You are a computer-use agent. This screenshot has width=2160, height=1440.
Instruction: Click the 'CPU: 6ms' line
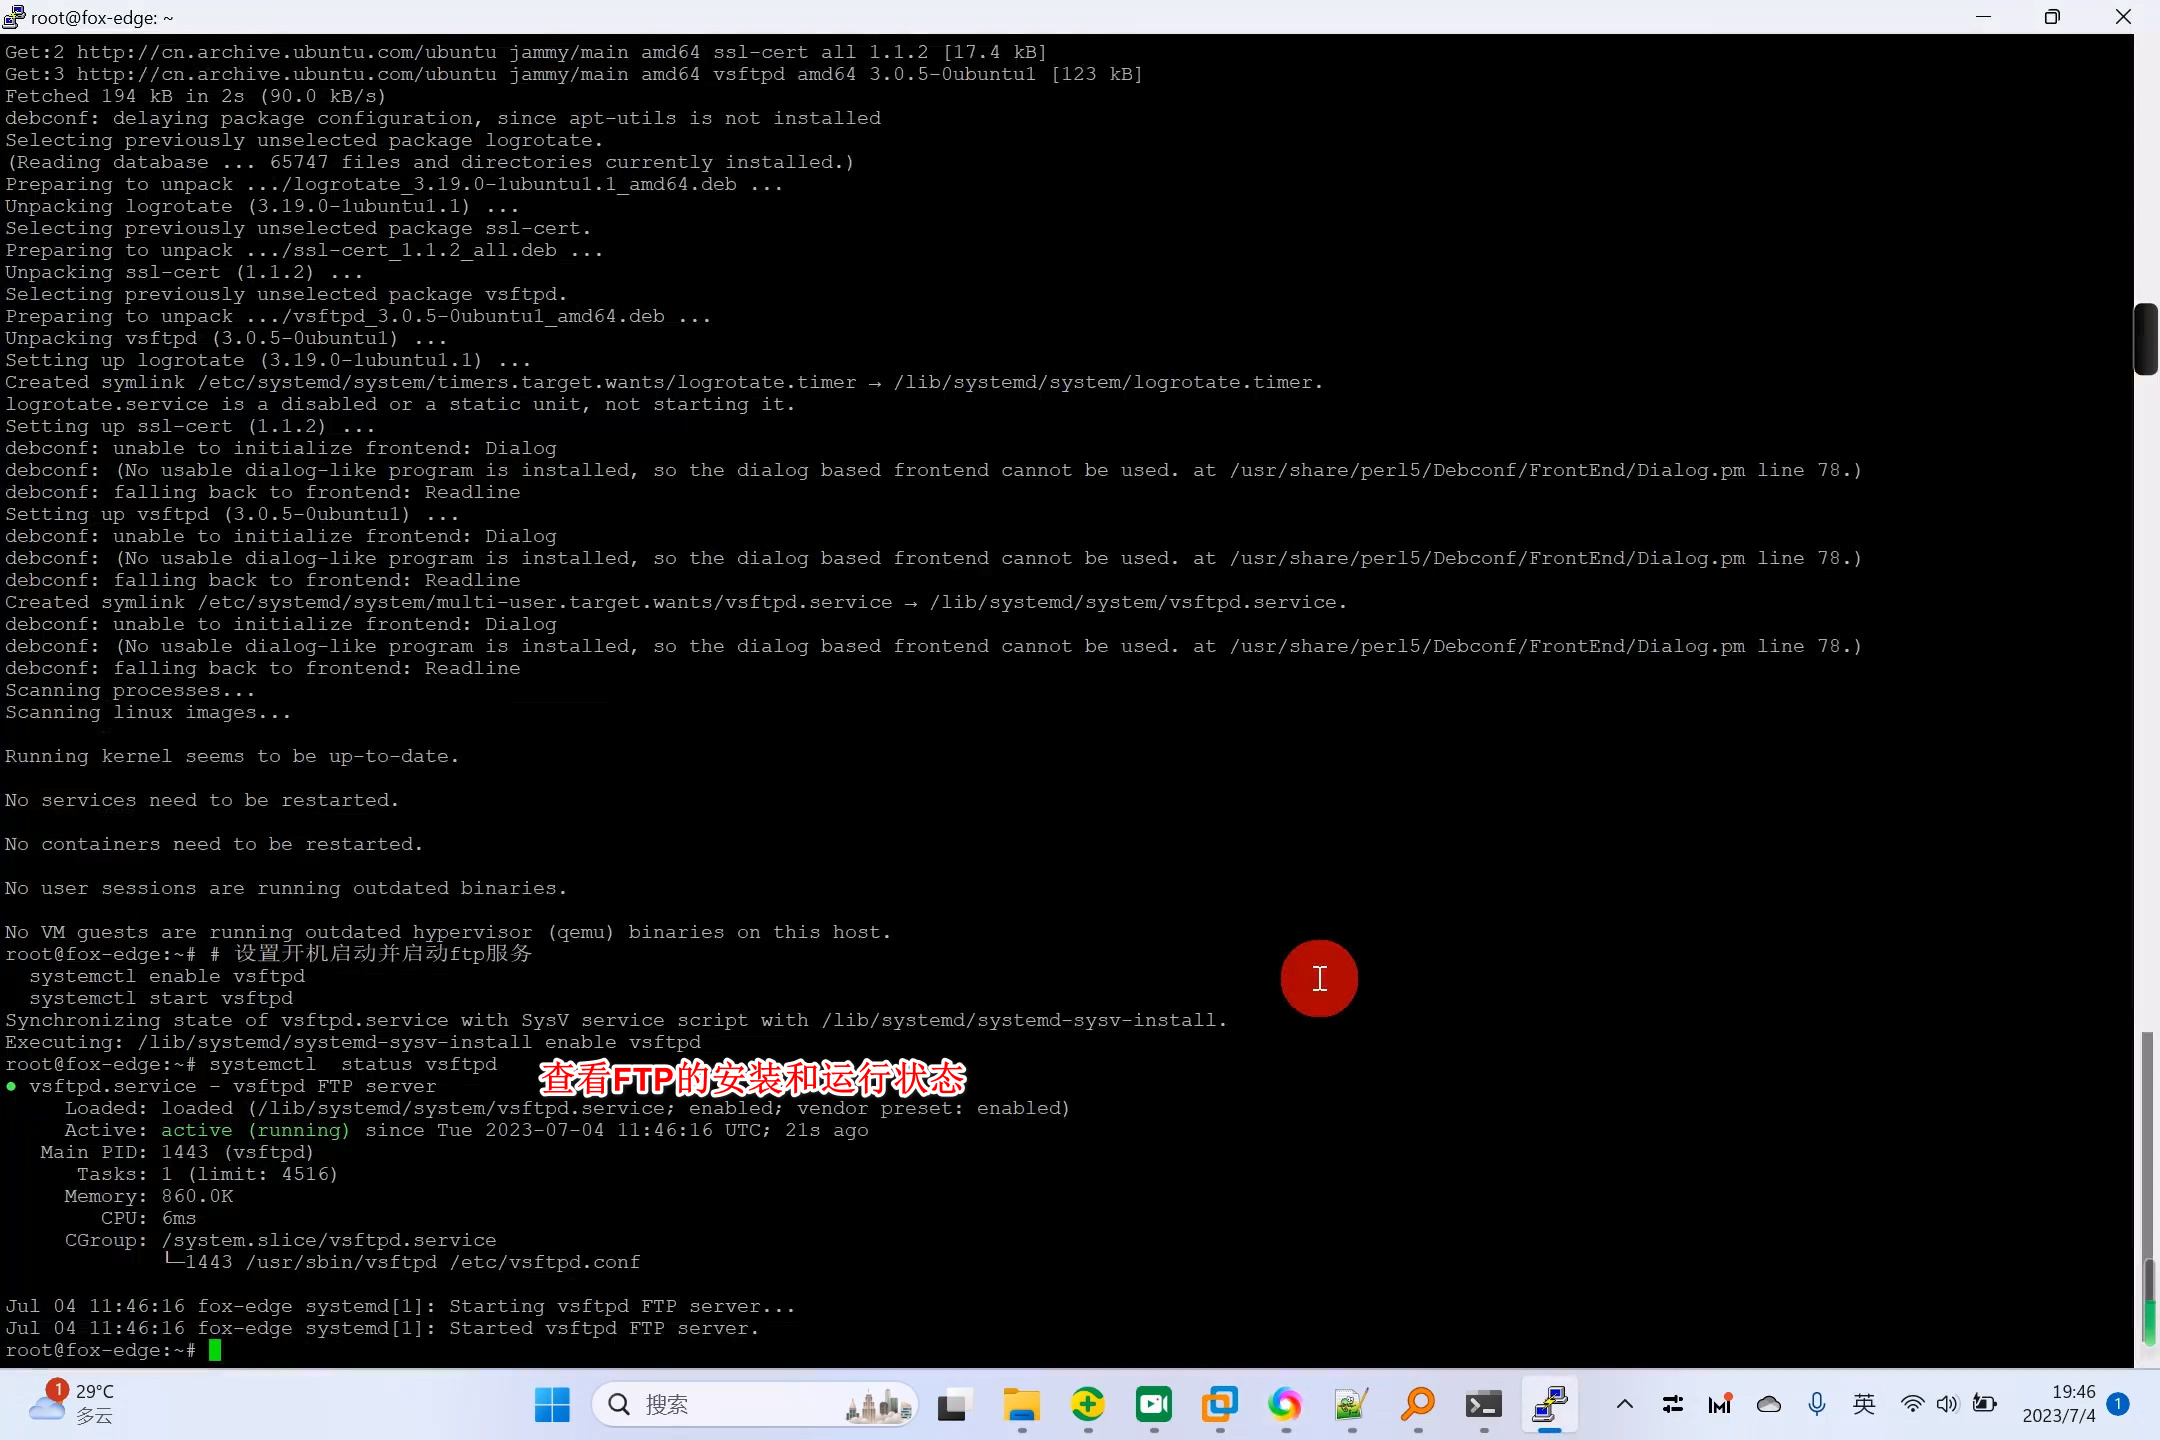click(149, 1219)
